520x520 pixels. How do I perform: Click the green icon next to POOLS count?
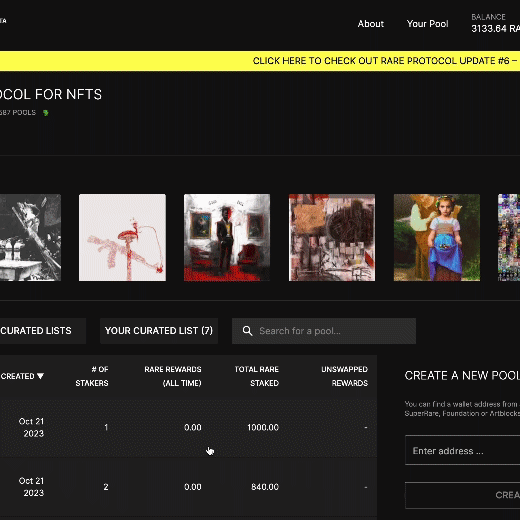click(46, 113)
